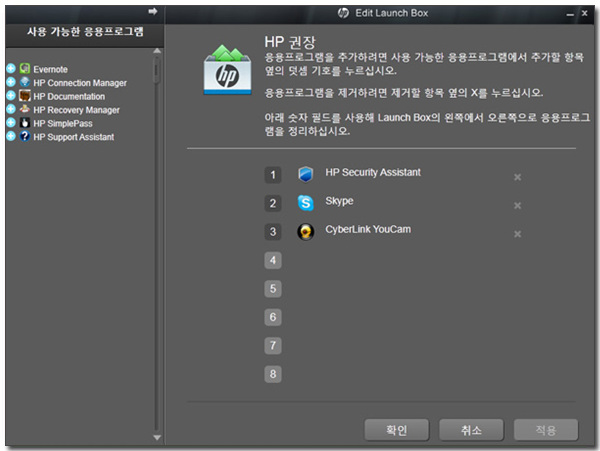The width and height of the screenshot is (600, 451).
Task: Add HP Support Assistant with plus icon
Action: coord(11,136)
